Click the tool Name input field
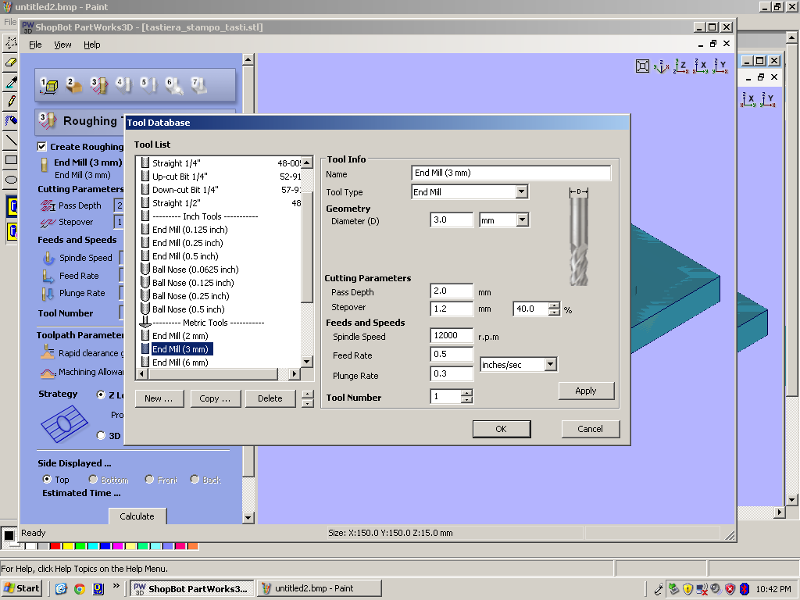The width and height of the screenshot is (800, 600). tap(510, 173)
